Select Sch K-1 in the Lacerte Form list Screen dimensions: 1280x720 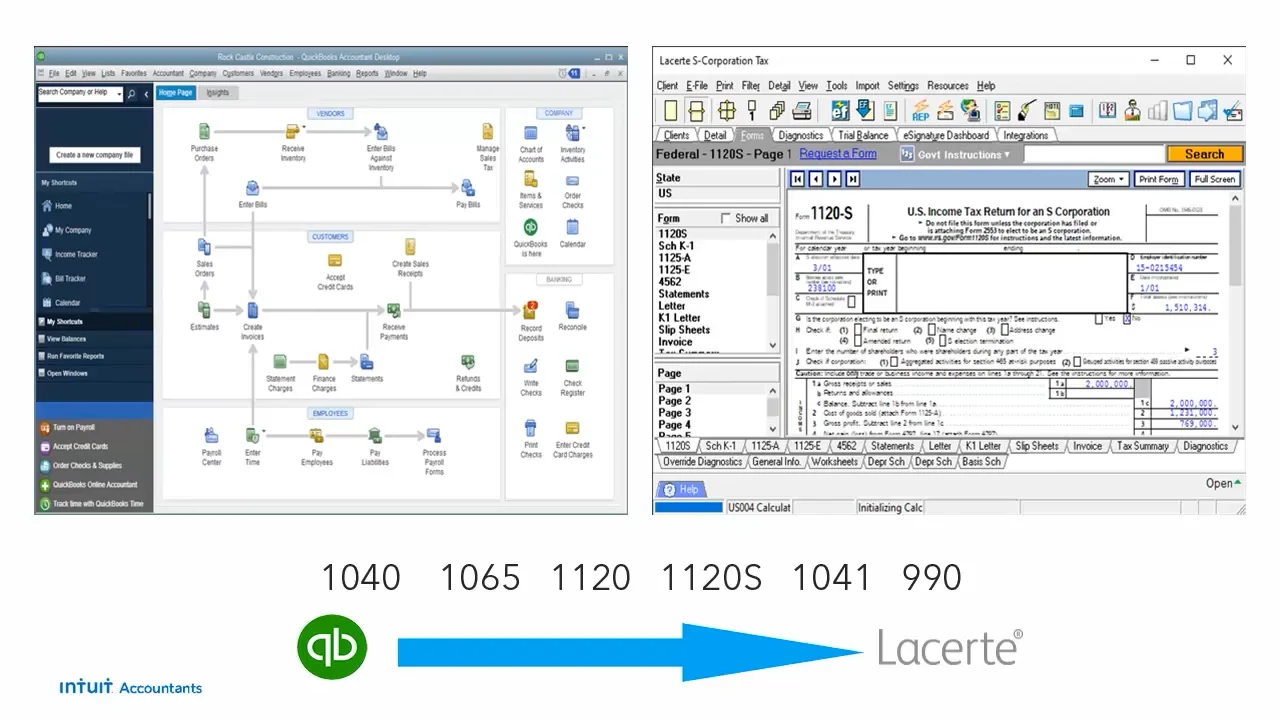[676, 246]
